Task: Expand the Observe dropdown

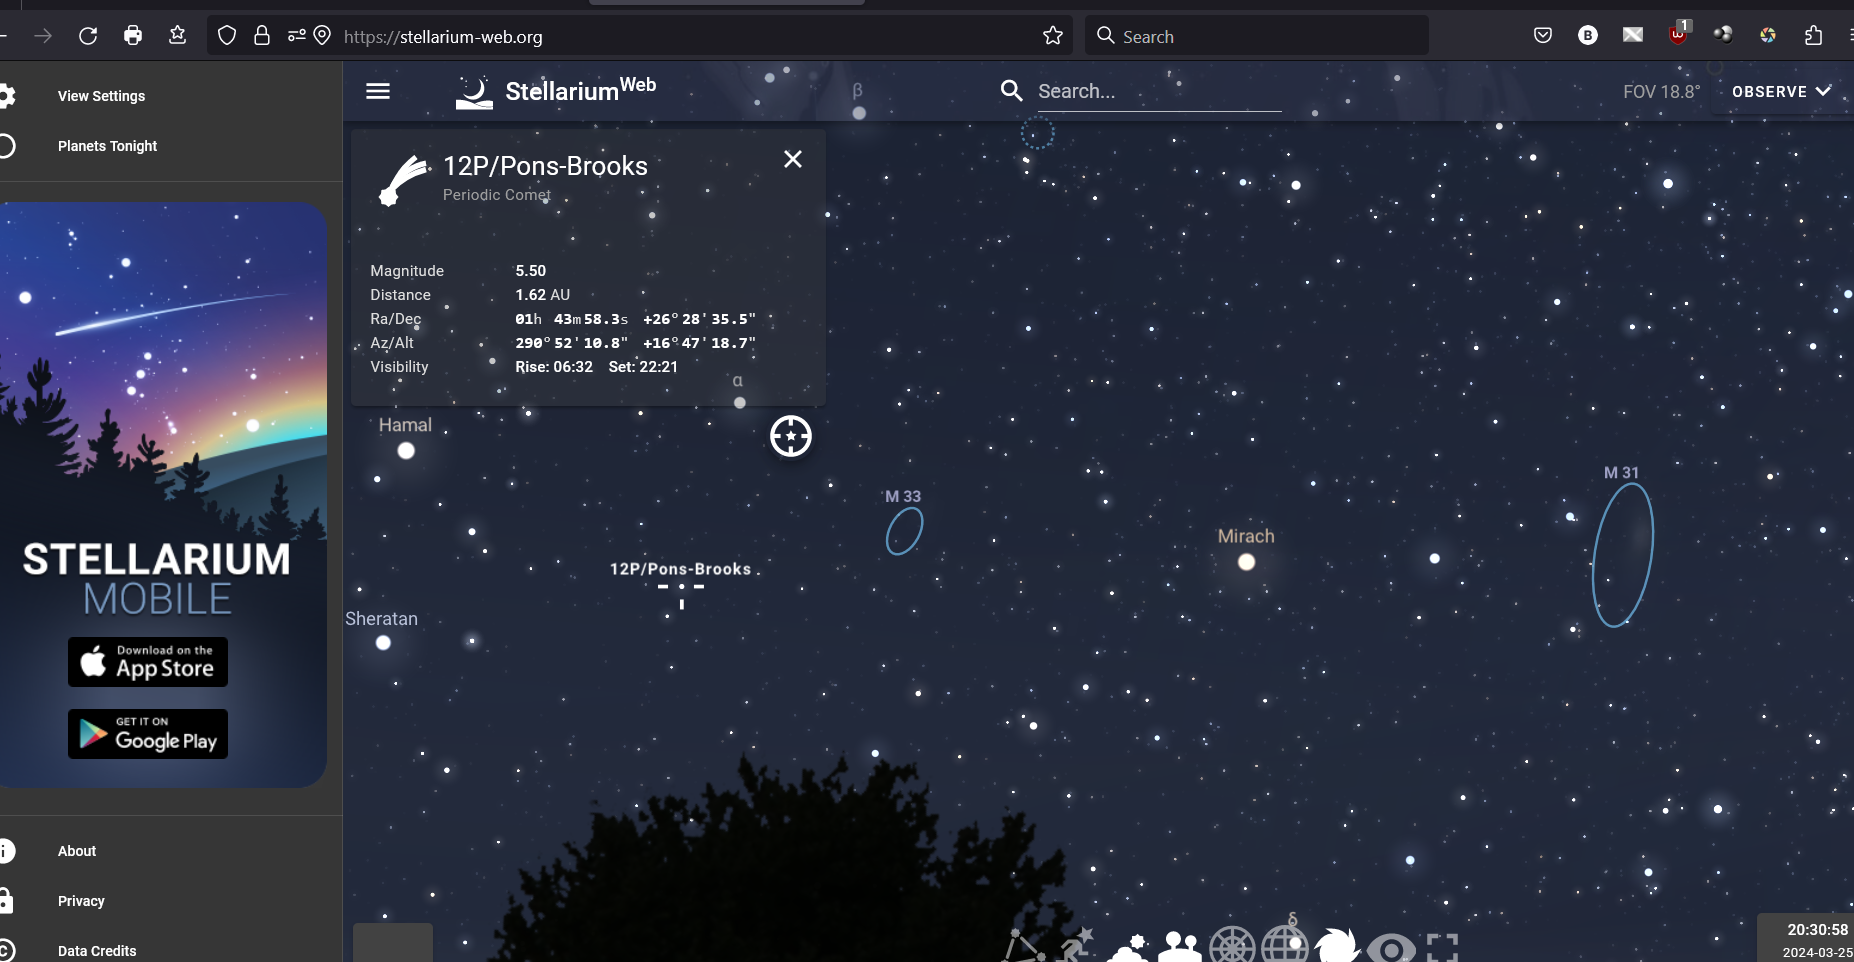Action: pyautogui.click(x=1781, y=91)
